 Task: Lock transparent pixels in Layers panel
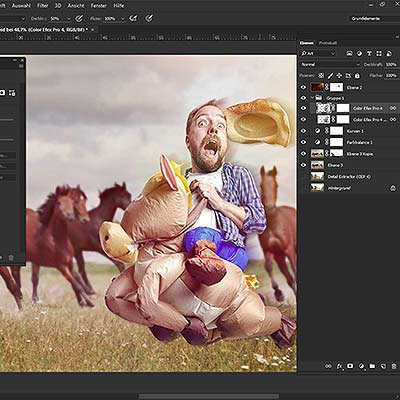click(x=321, y=76)
